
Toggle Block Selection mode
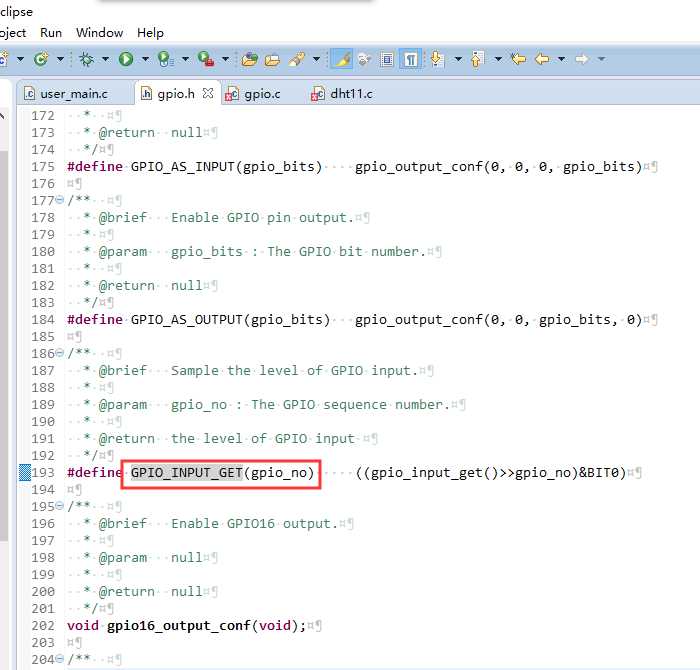pyautogui.click(x=387, y=59)
